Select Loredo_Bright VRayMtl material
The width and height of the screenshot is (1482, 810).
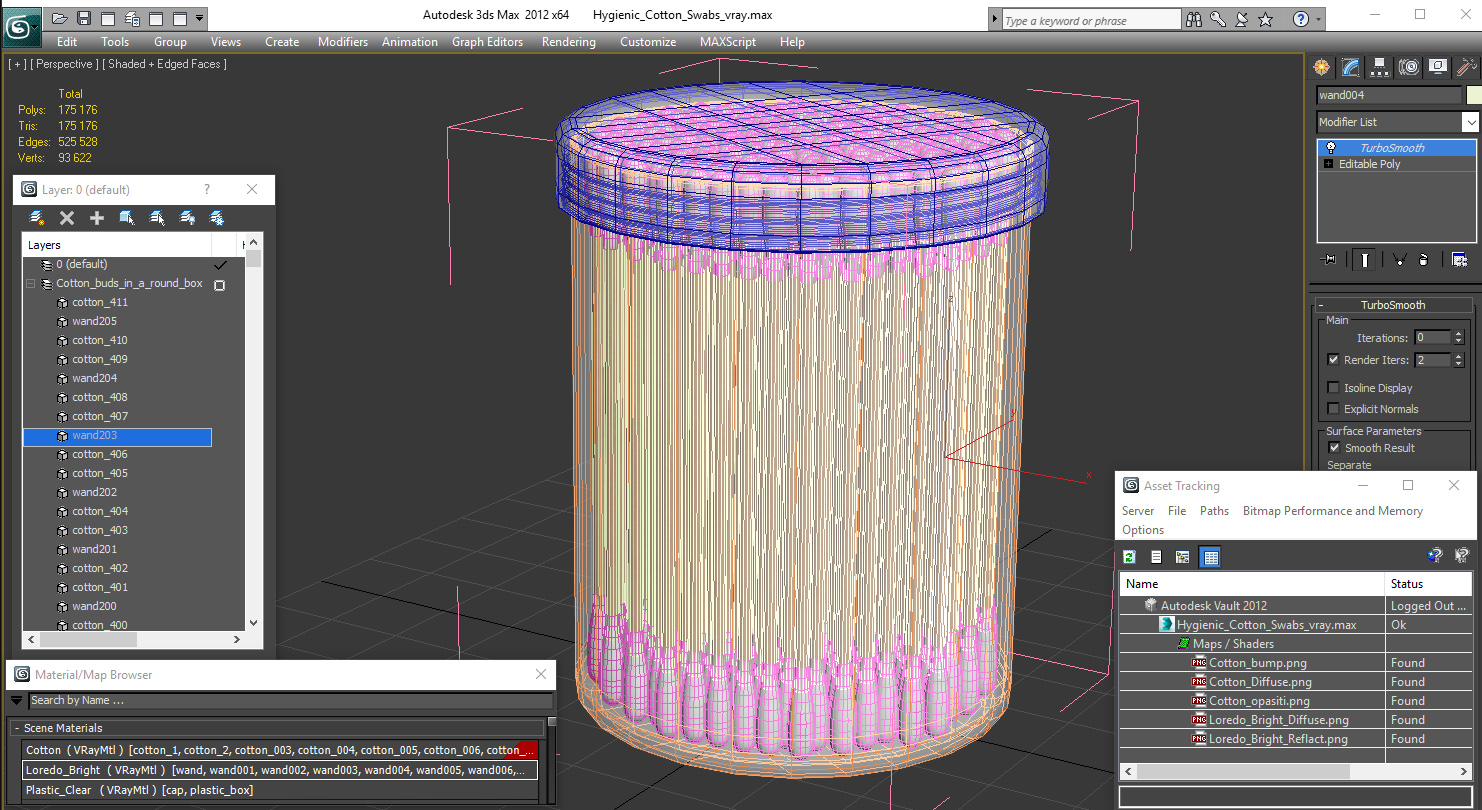click(280, 770)
